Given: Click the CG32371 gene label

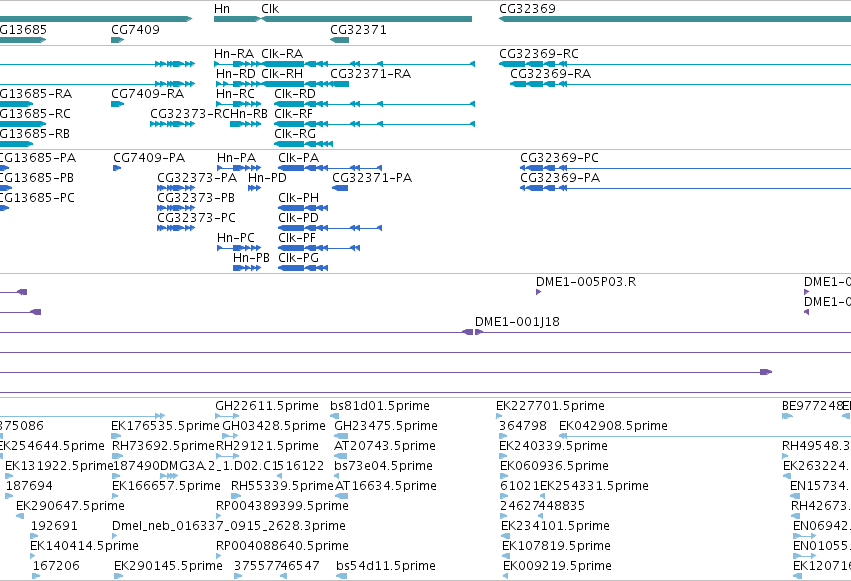Looking at the screenshot, I should pos(358,30).
